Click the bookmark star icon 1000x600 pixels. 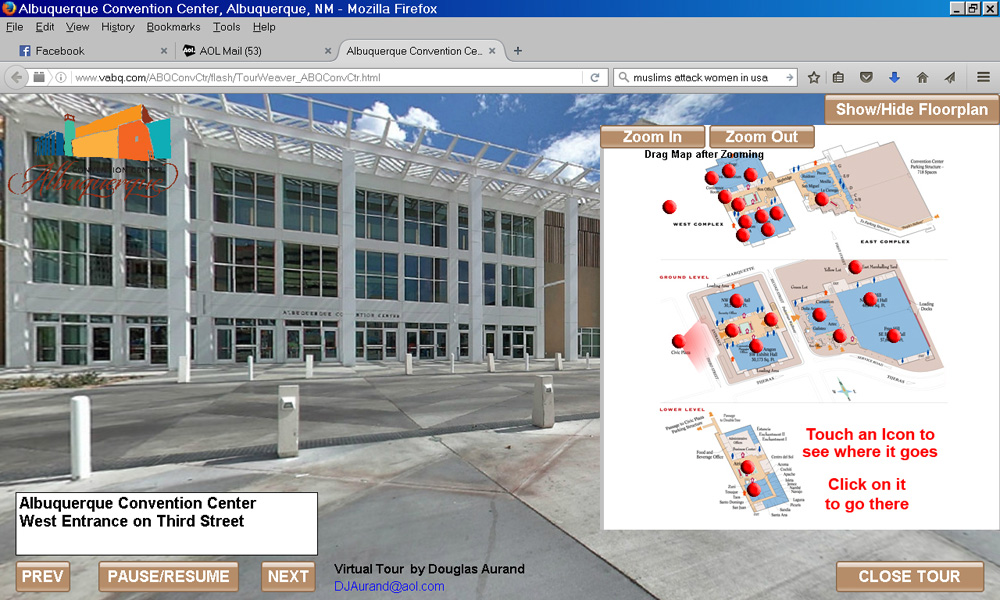click(814, 77)
